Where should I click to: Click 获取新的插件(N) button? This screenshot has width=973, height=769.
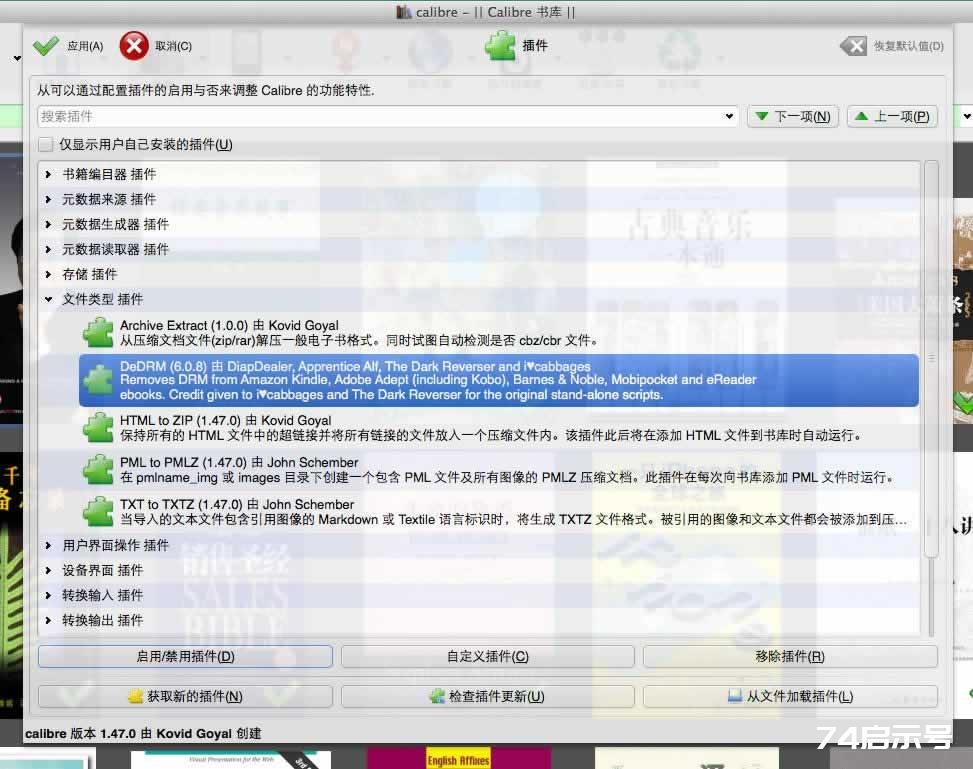185,696
